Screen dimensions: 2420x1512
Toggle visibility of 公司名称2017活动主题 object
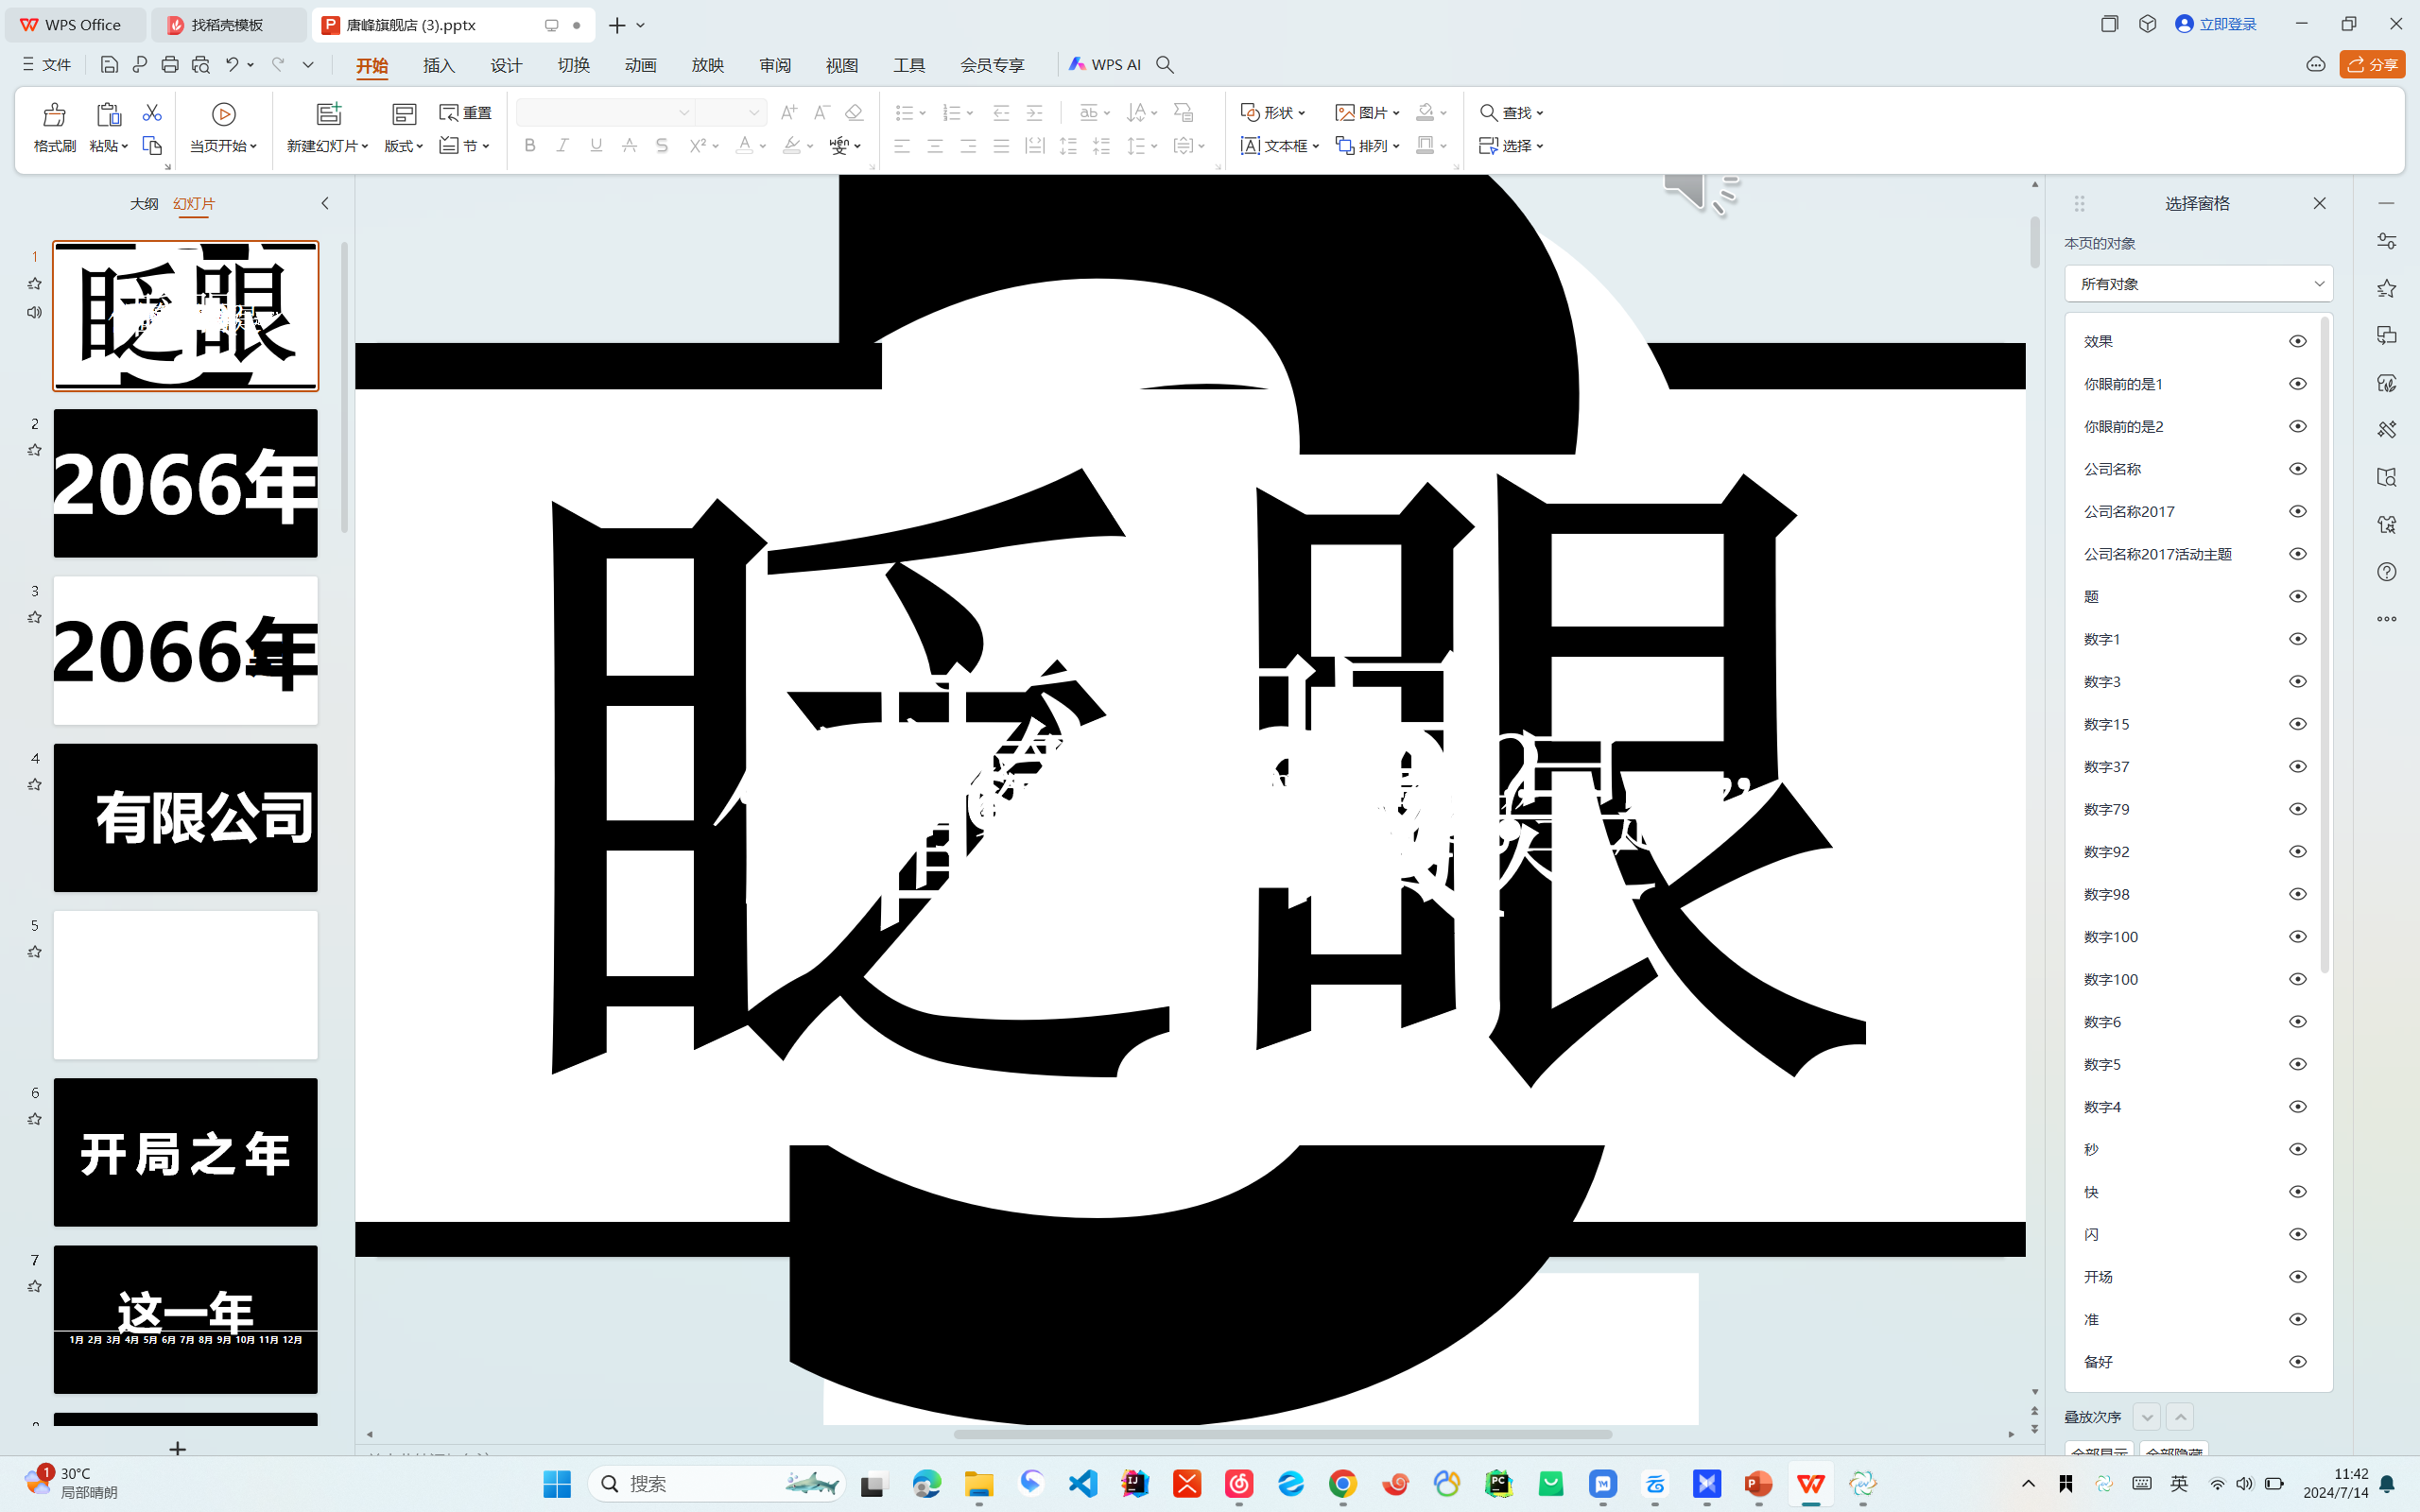pyautogui.click(x=2297, y=553)
